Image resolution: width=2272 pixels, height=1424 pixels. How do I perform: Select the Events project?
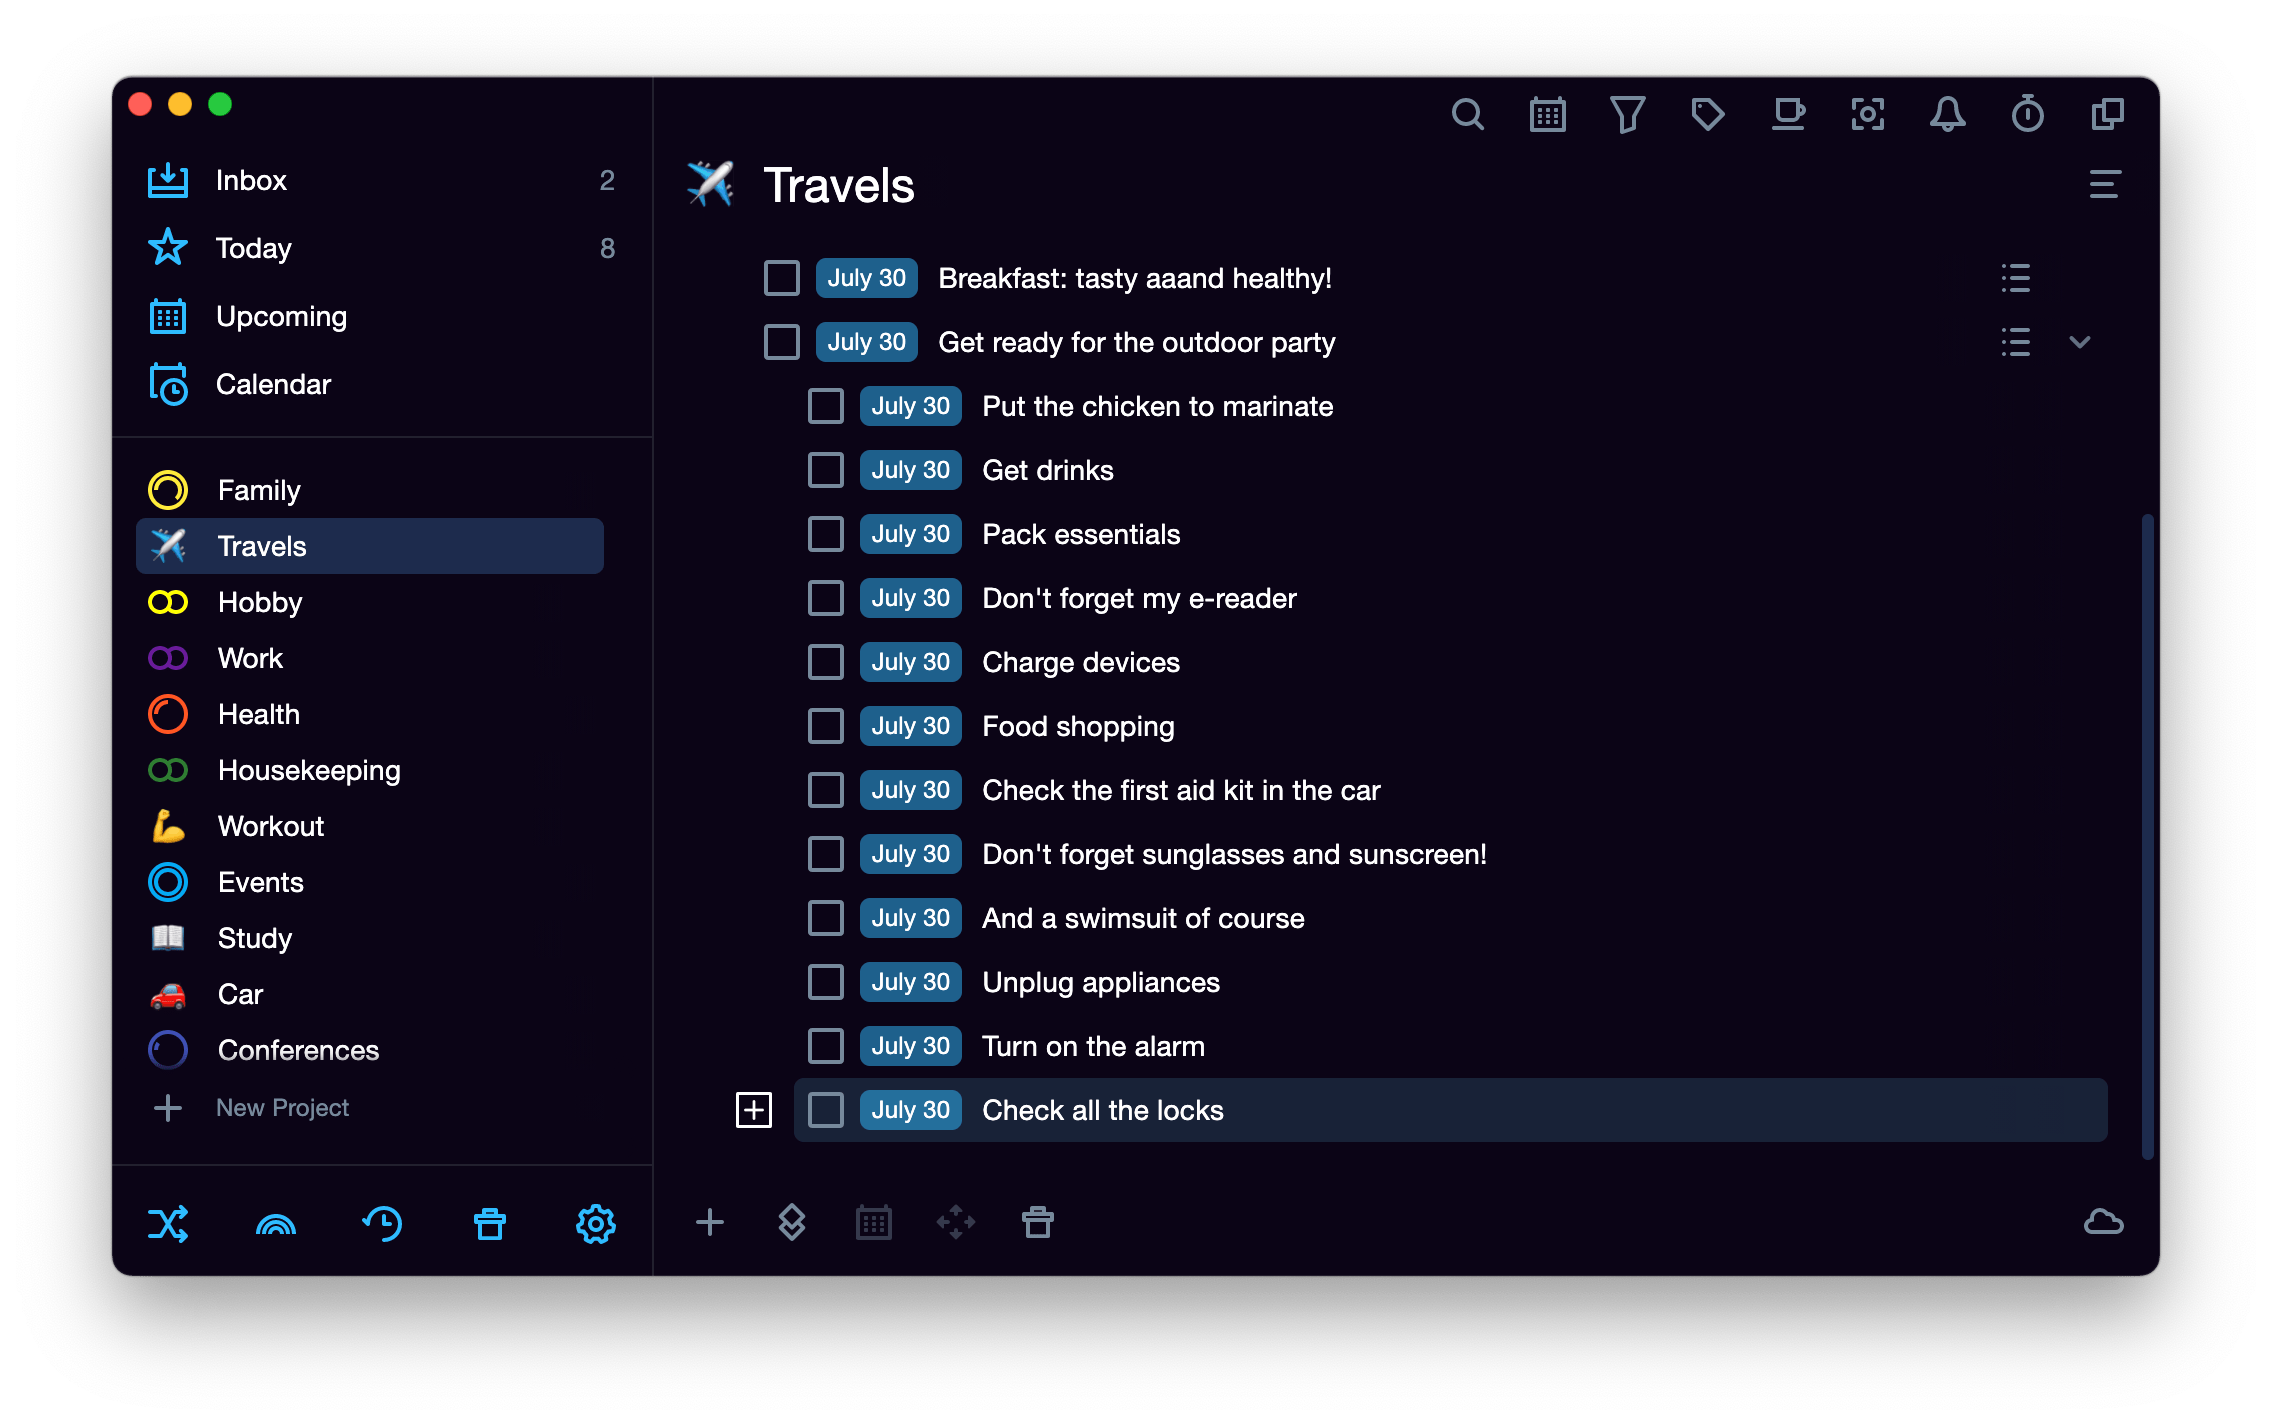tap(370, 882)
